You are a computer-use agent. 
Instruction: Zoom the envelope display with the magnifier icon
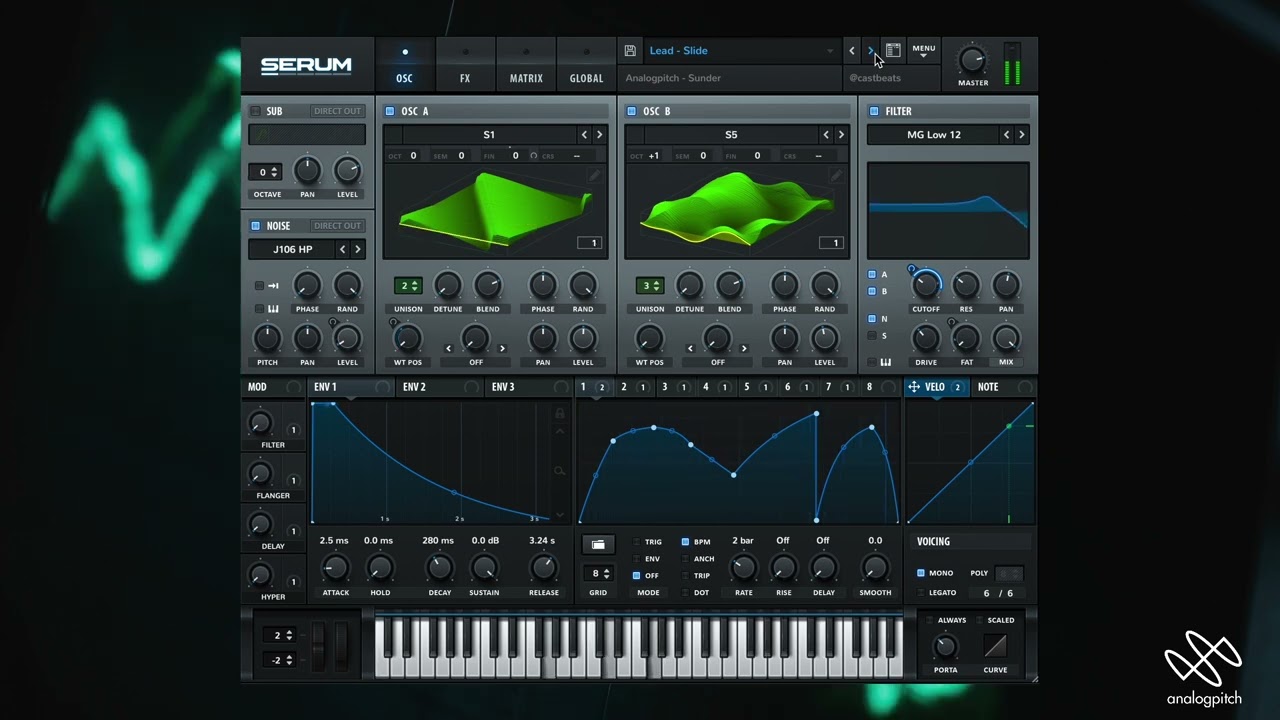(560, 470)
